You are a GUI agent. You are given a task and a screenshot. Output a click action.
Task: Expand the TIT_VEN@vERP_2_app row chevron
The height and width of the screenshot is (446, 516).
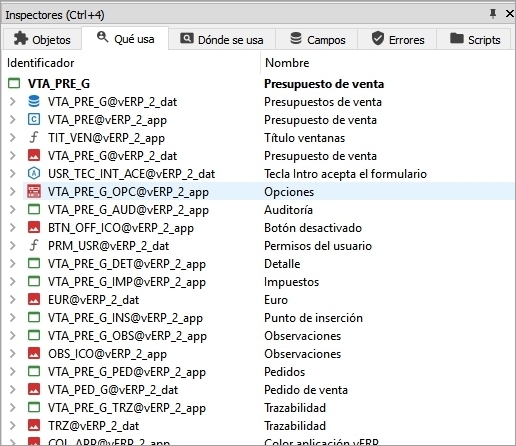tap(13, 137)
